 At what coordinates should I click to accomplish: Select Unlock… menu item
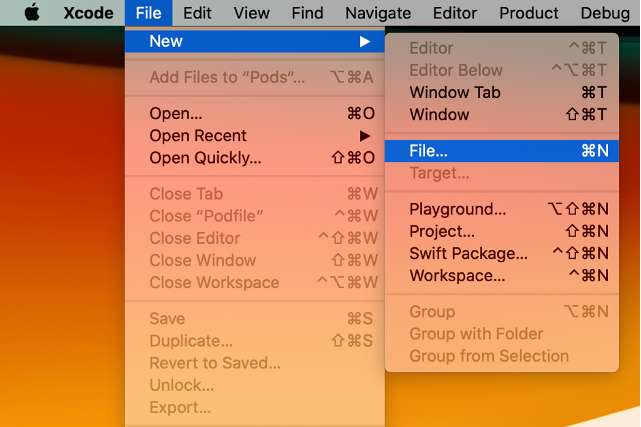point(255,385)
